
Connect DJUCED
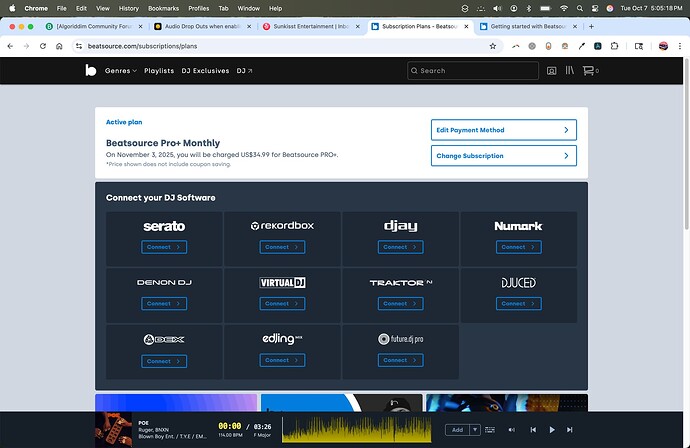coord(519,303)
